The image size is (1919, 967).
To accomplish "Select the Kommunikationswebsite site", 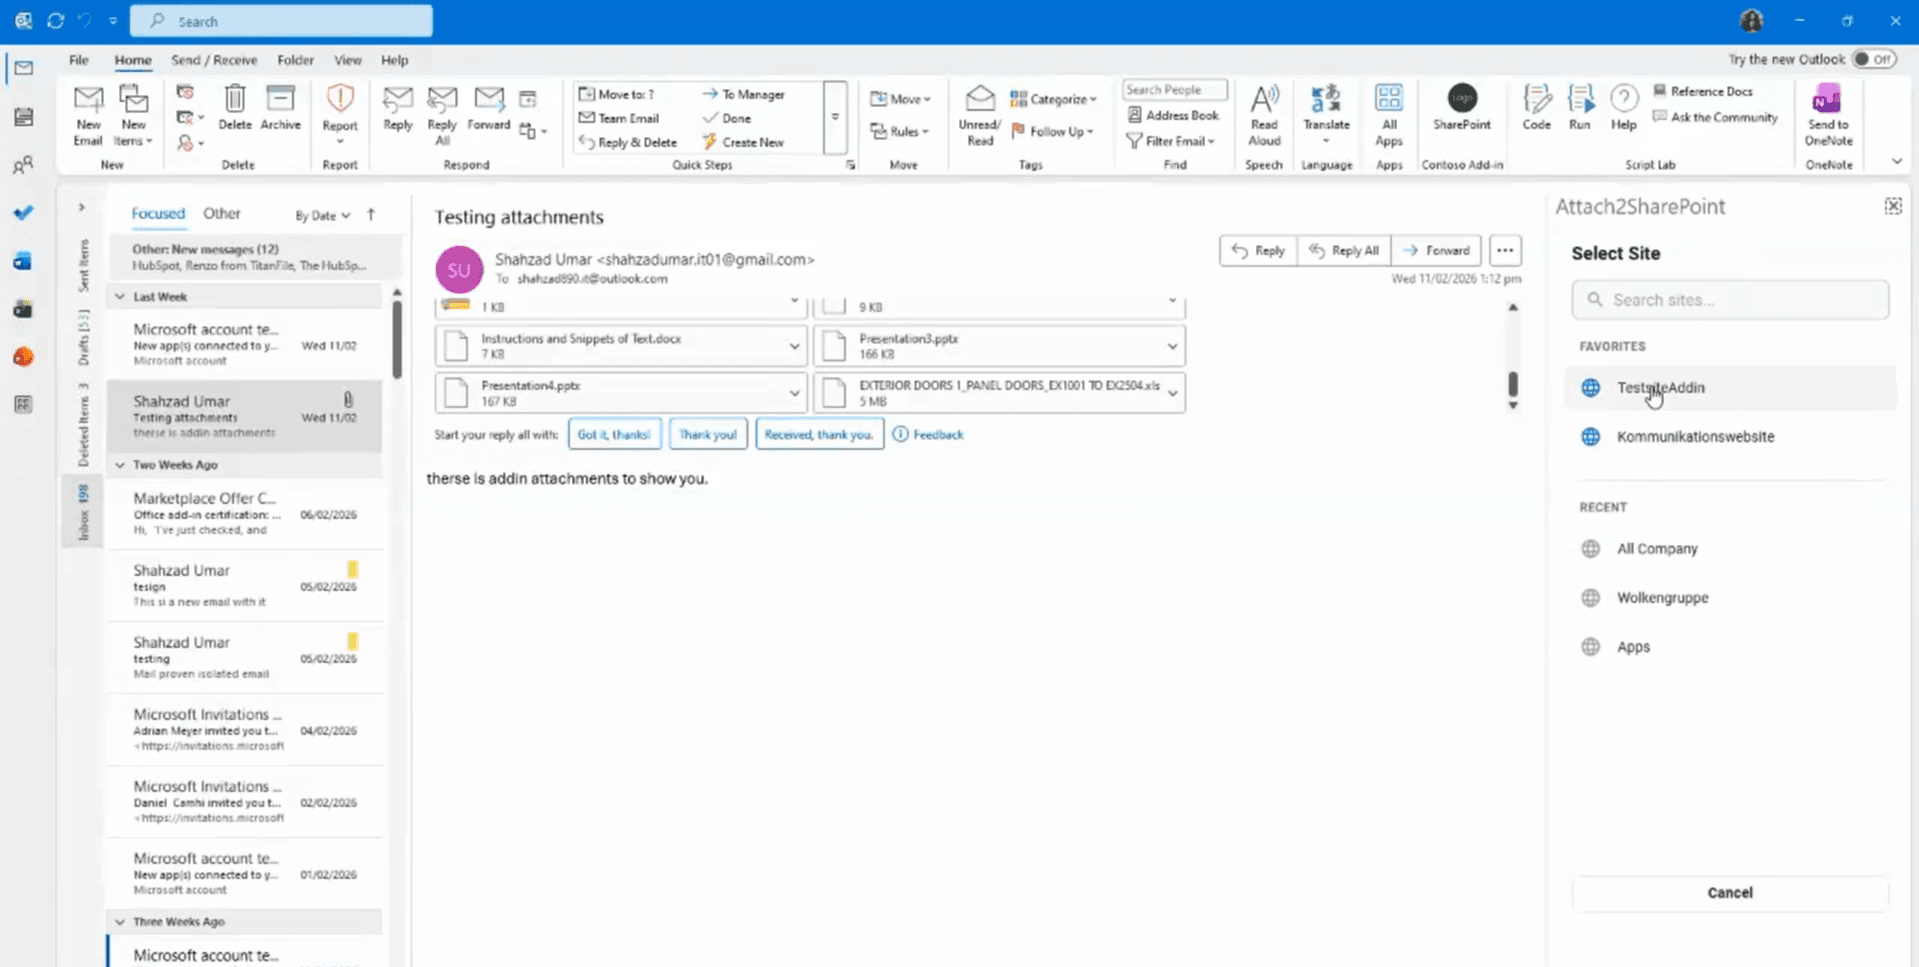I will [1730, 437].
